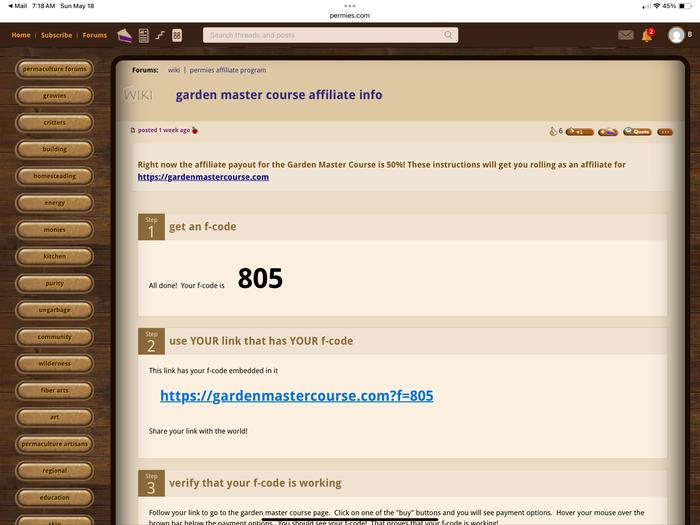Image resolution: width=700 pixels, height=525 pixels.
Task: Open the Home menu item
Action: click(x=21, y=35)
